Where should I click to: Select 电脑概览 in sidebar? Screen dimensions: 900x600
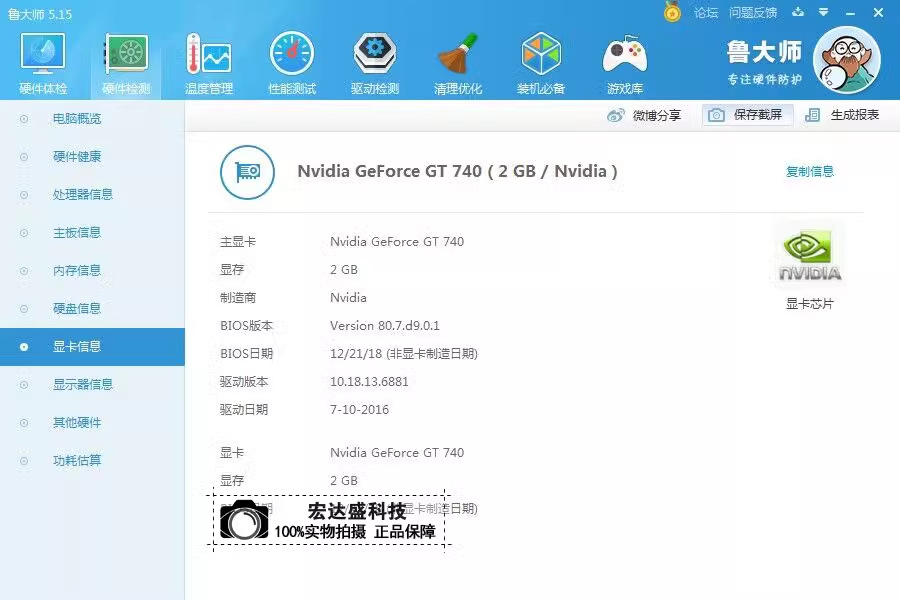point(92,119)
